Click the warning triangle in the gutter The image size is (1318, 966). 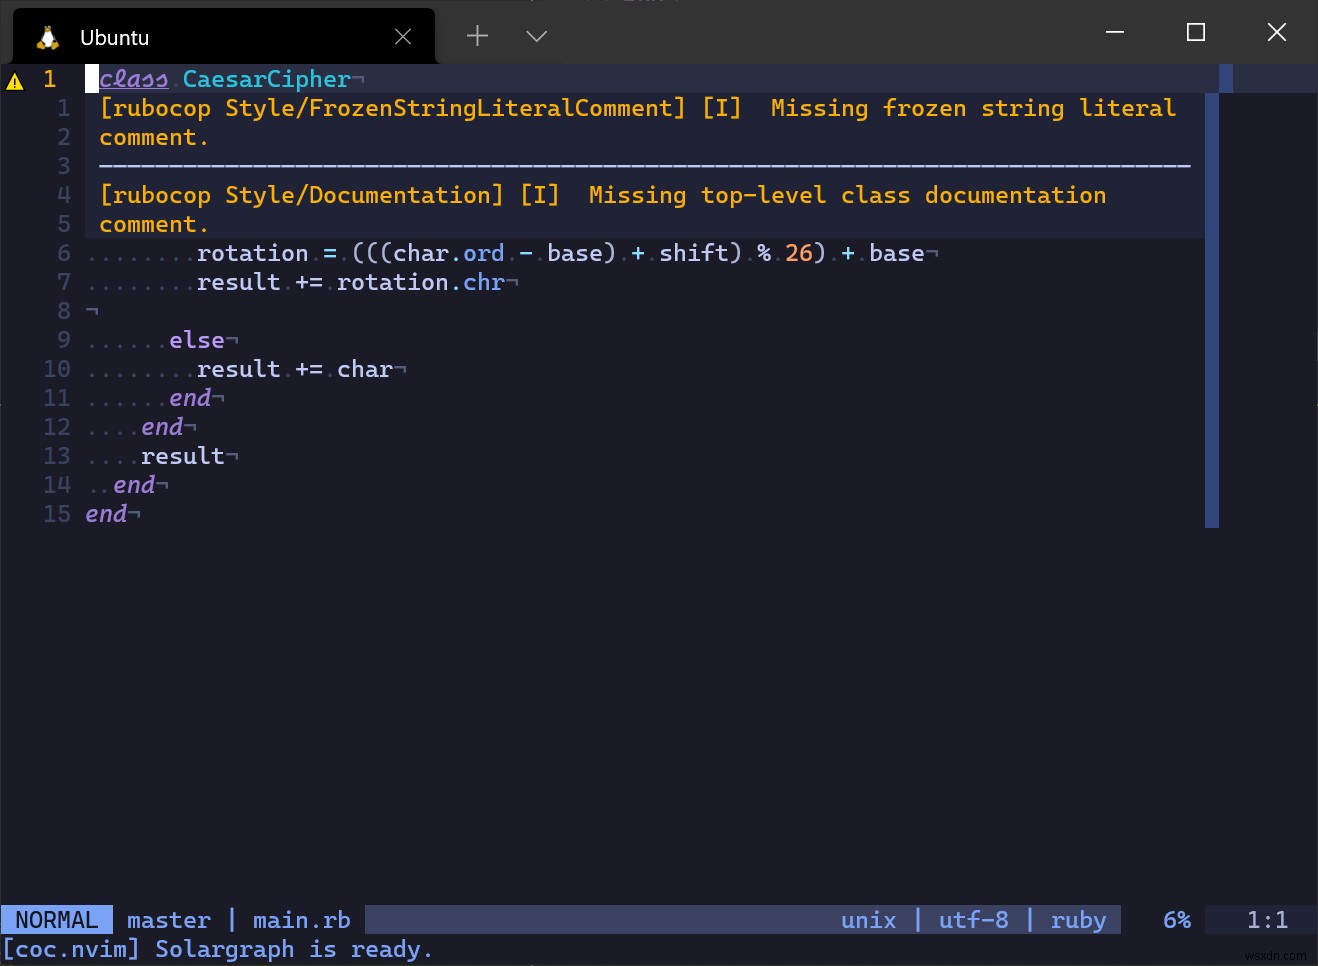16,82
